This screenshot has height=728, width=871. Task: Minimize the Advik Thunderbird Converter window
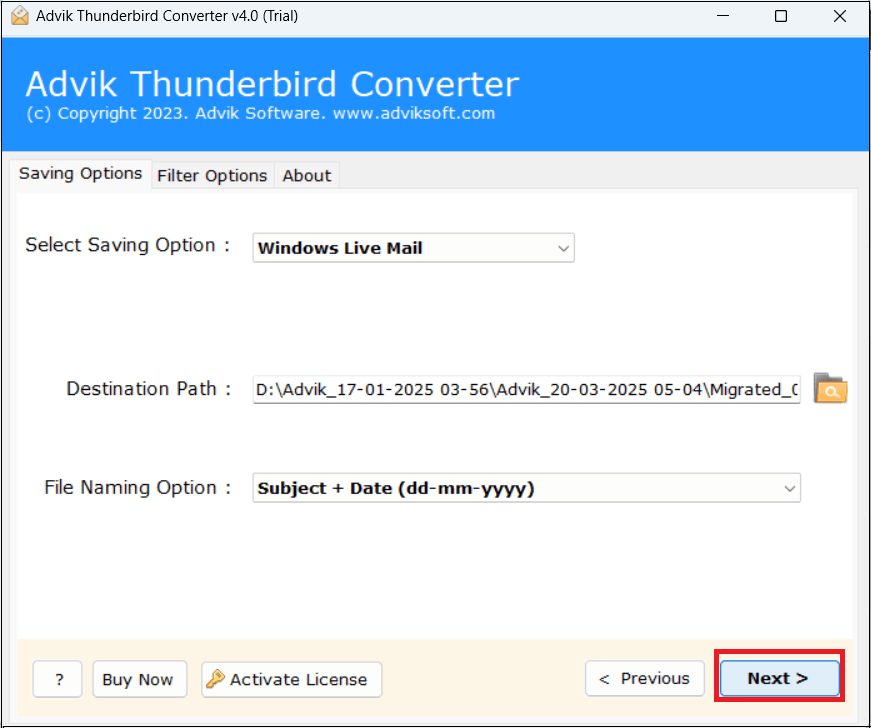723,16
